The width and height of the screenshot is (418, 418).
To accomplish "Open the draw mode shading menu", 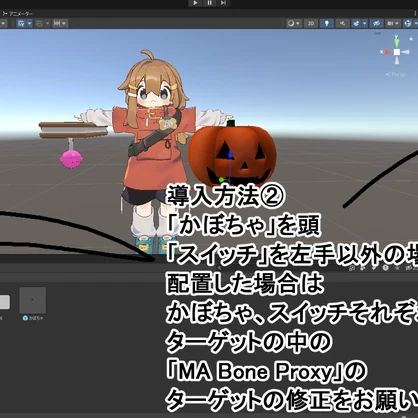I will click(x=294, y=23).
